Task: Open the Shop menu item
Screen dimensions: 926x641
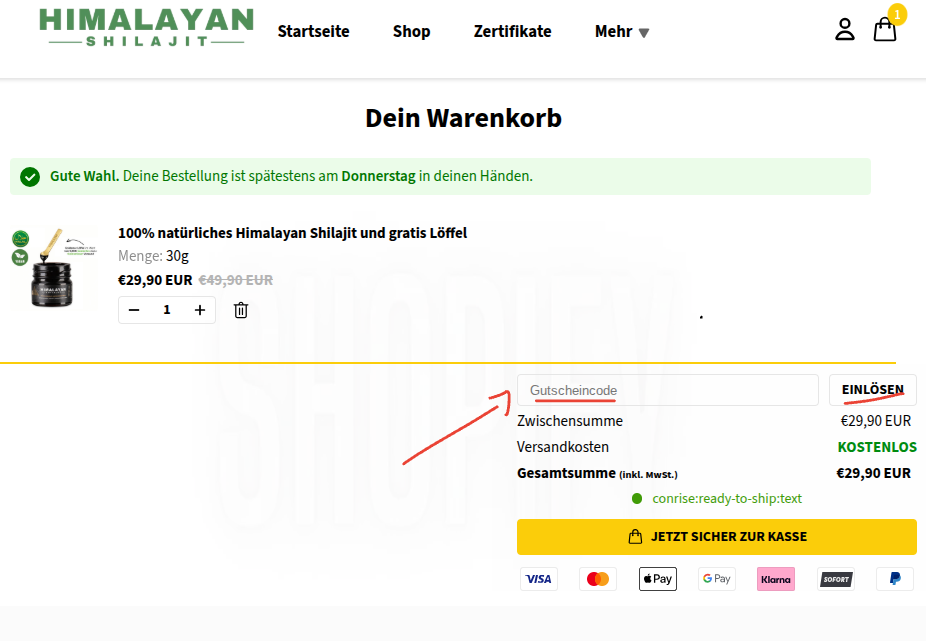Action: (411, 32)
